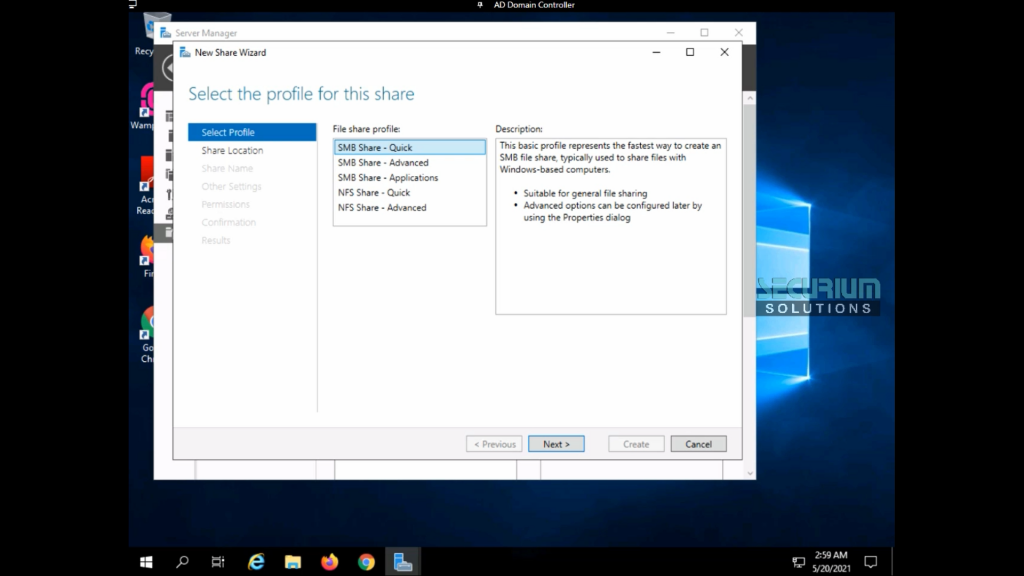Screen dimensions: 1024x576
Task: Close the New Share Wizard window
Action: pyautogui.click(x=724, y=52)
